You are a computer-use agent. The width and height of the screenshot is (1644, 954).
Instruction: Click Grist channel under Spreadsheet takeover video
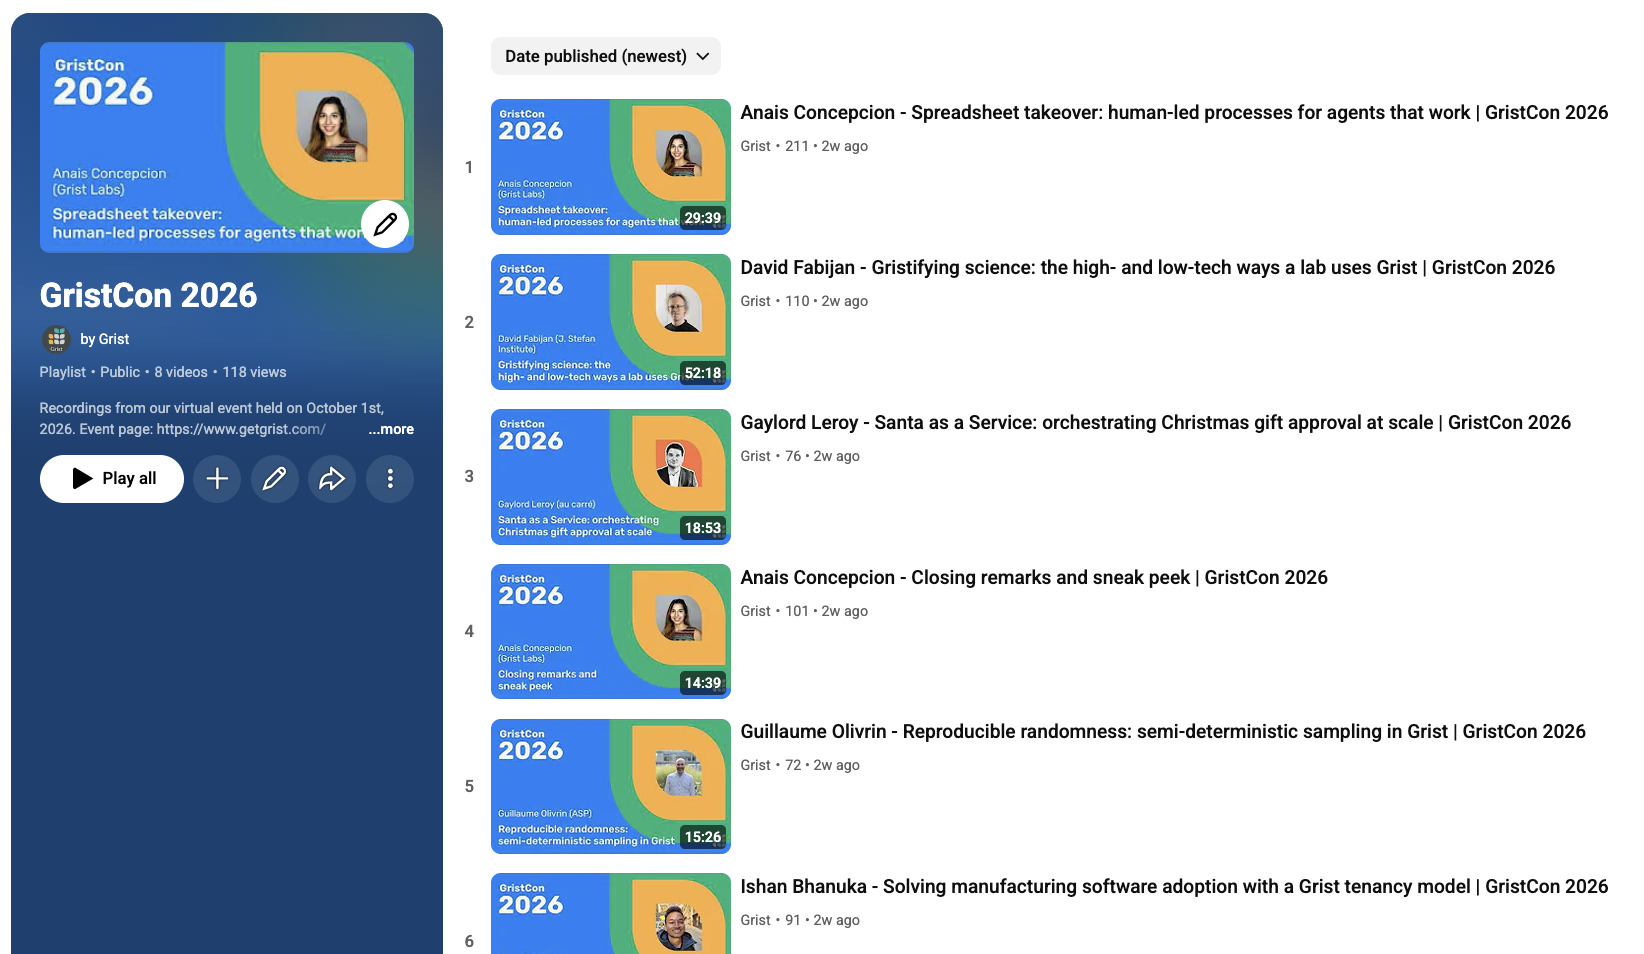(x=755, y=146)
